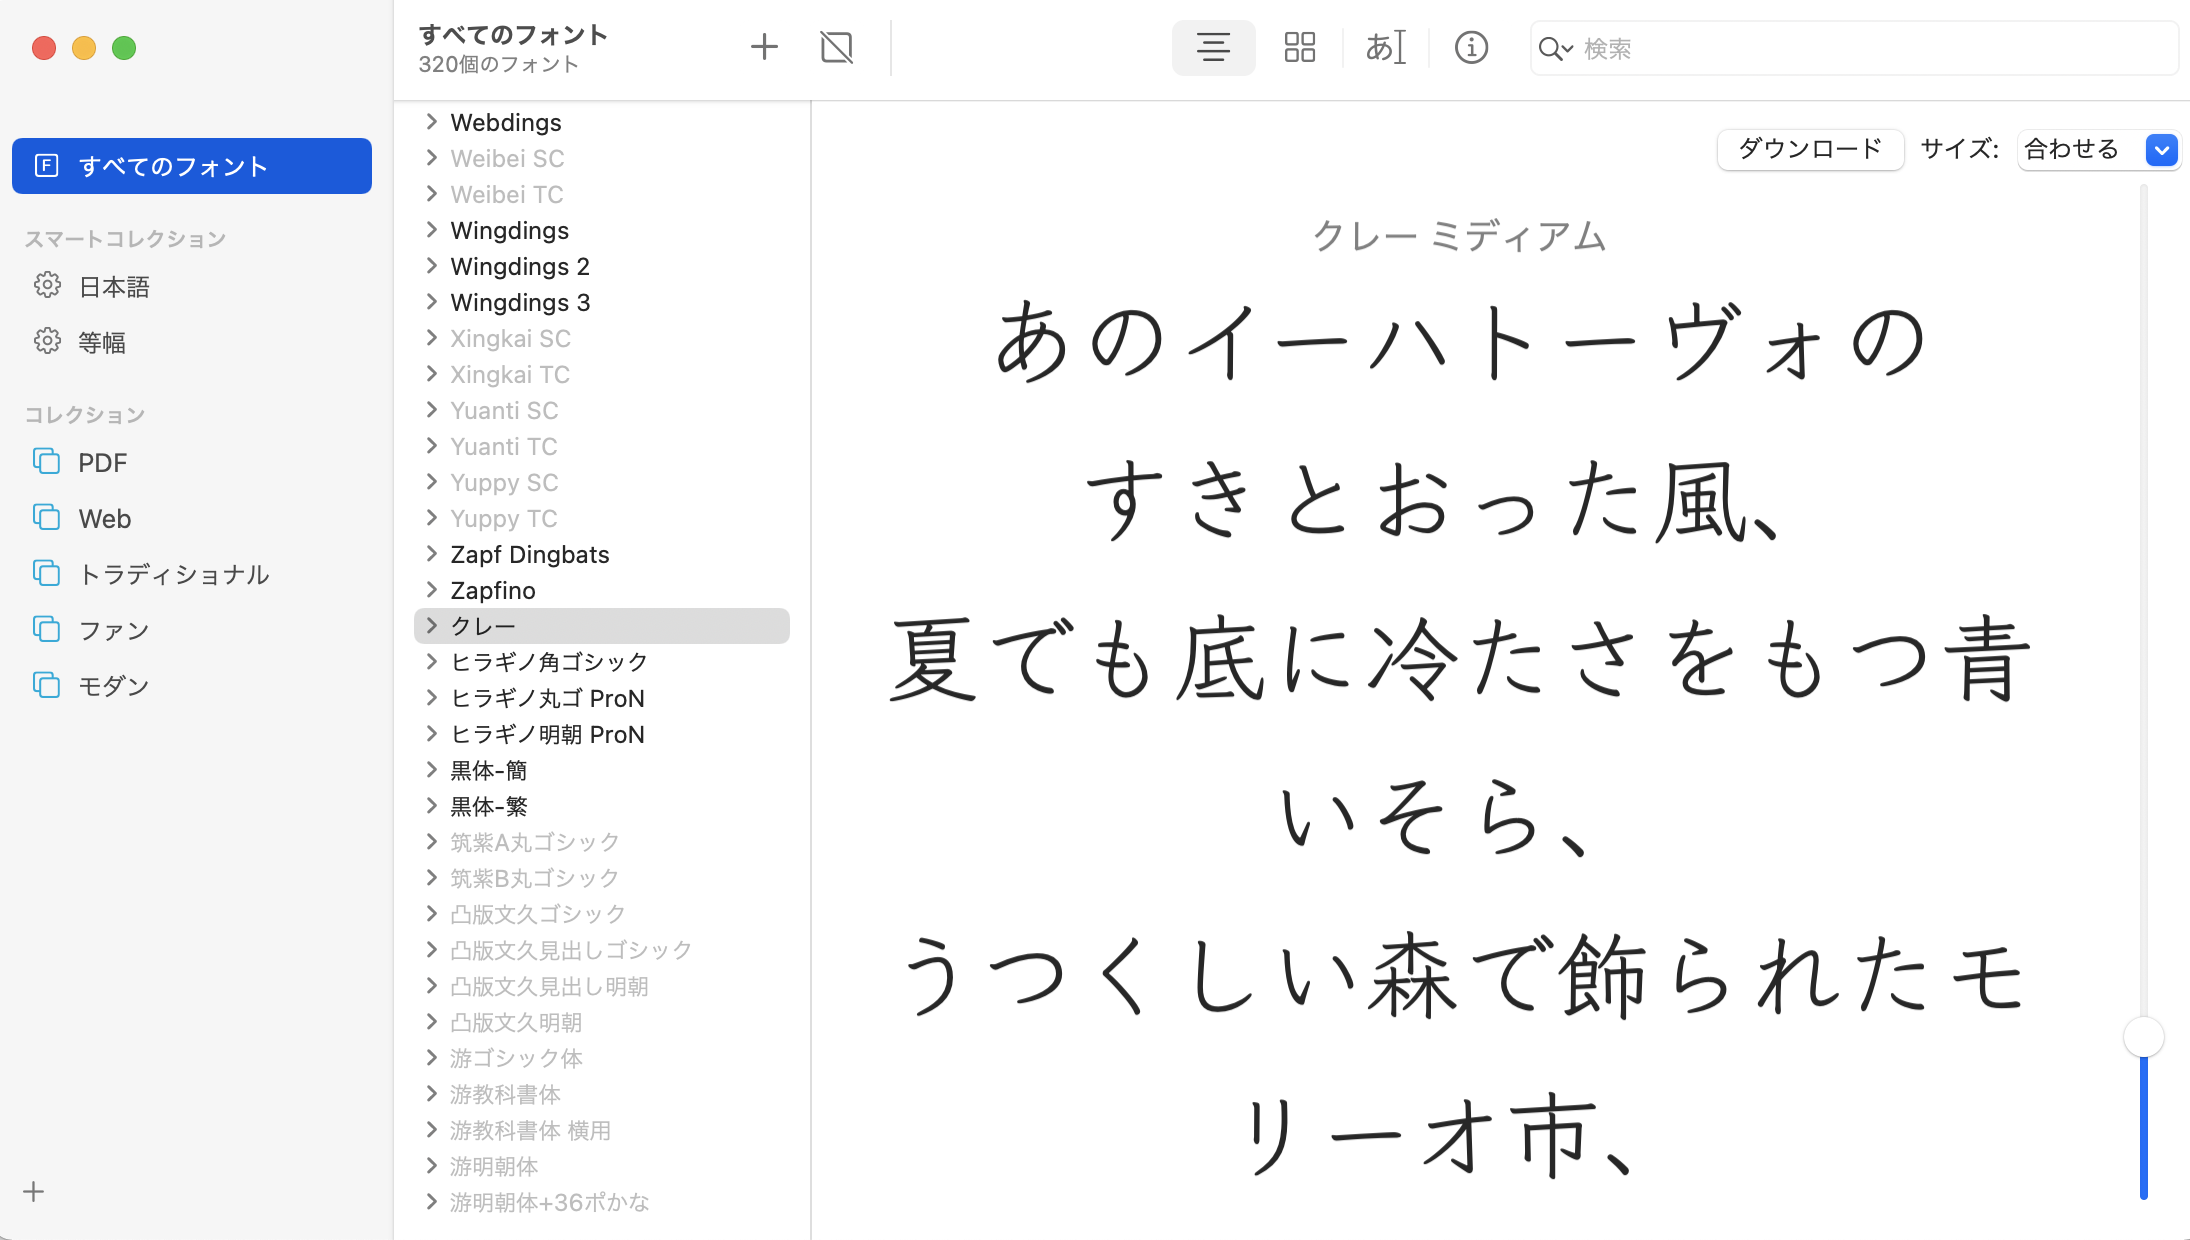
Task: Switch to sample text preview mode
Action: click(x=1213, y=47)
